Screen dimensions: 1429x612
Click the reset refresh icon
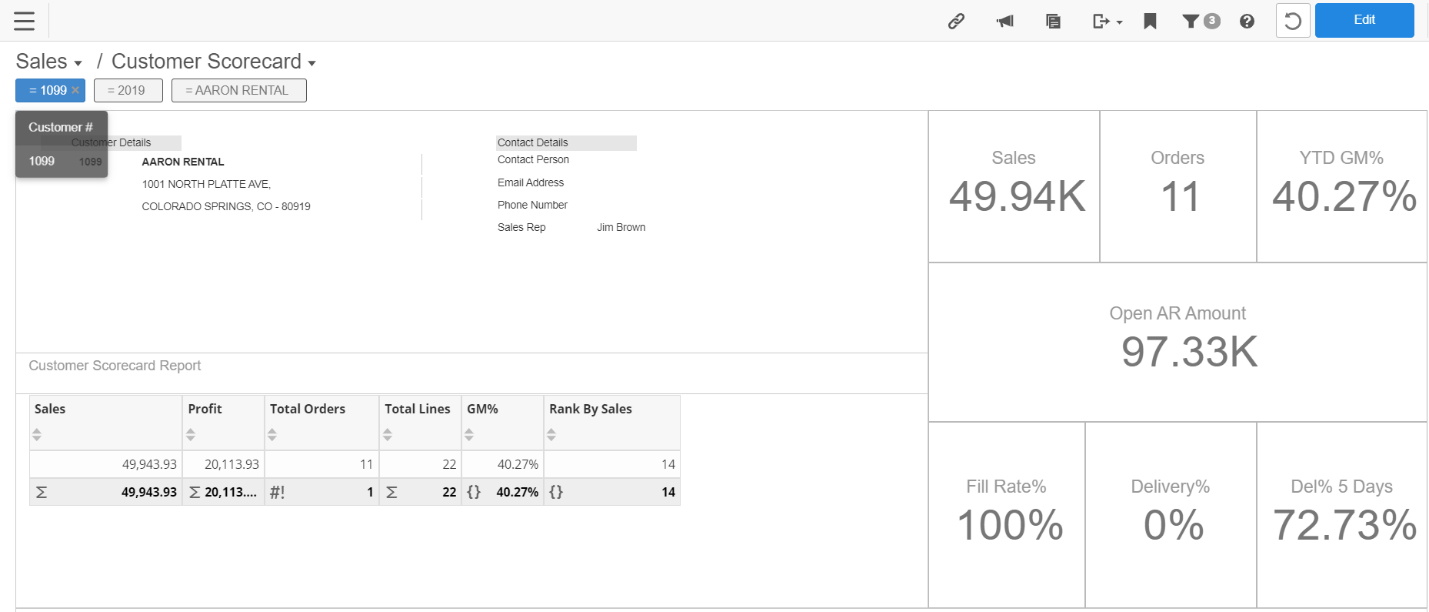1292,20
